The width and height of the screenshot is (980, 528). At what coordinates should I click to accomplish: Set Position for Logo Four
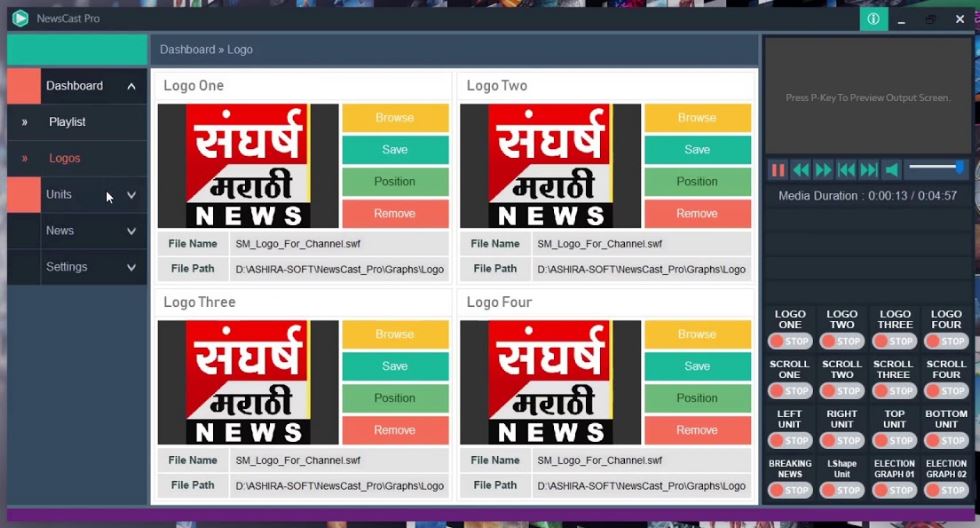click(x=698, y=398)
